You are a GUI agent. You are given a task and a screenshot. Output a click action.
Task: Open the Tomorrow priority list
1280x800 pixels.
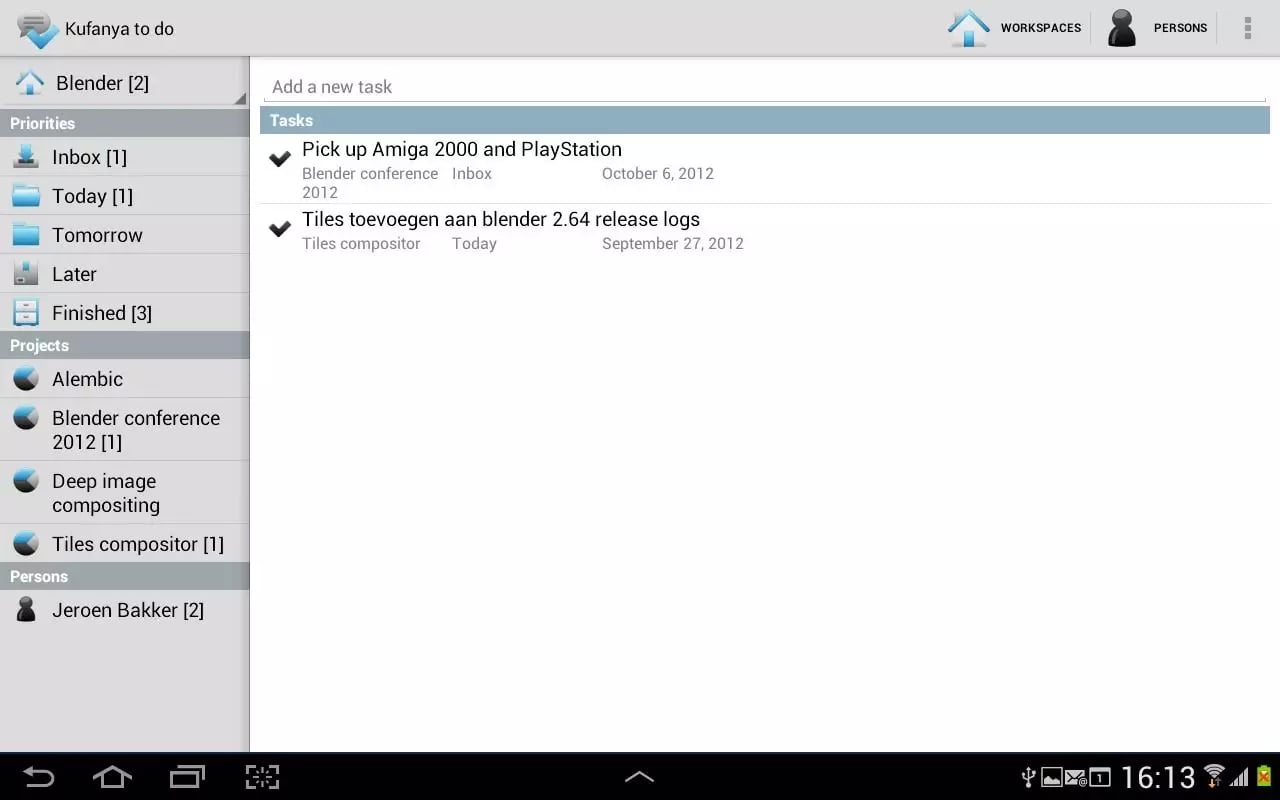point(124,235)
